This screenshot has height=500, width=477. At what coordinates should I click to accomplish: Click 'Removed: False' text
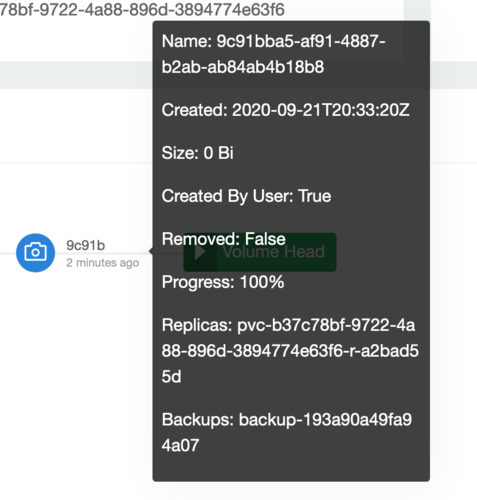pyautogui.click(x=224, y=239)
